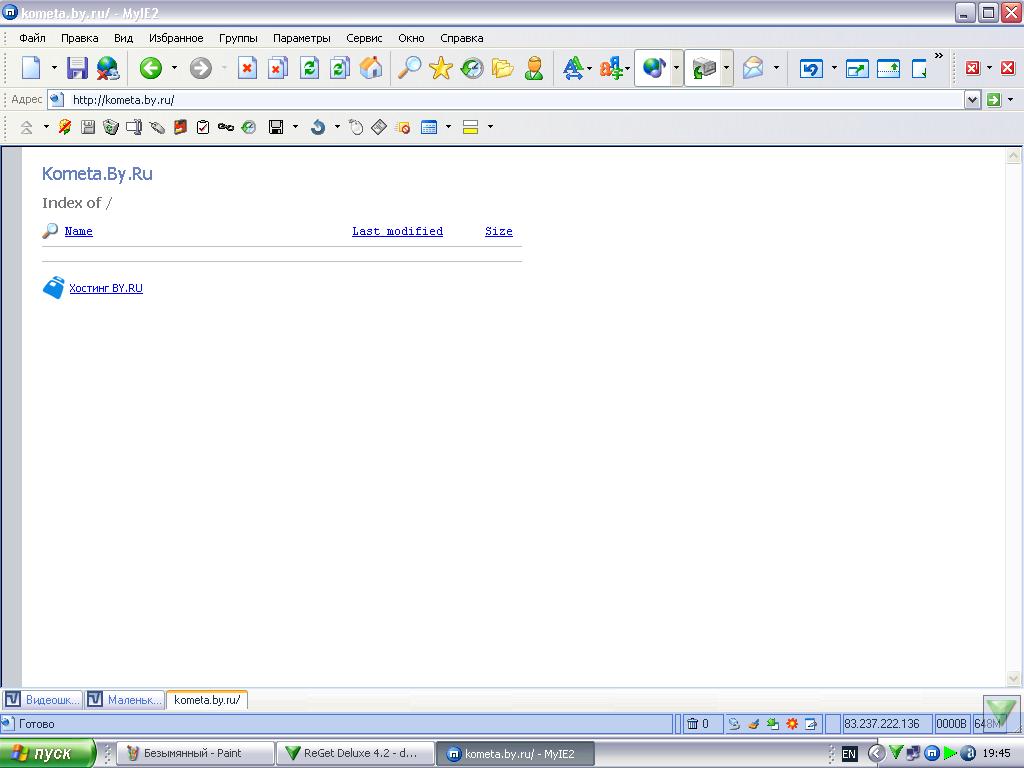Image resolution: width=1024 pixels, height=768 pixels.
Task: Open the Сервис menu
Action: coord(364,38)
